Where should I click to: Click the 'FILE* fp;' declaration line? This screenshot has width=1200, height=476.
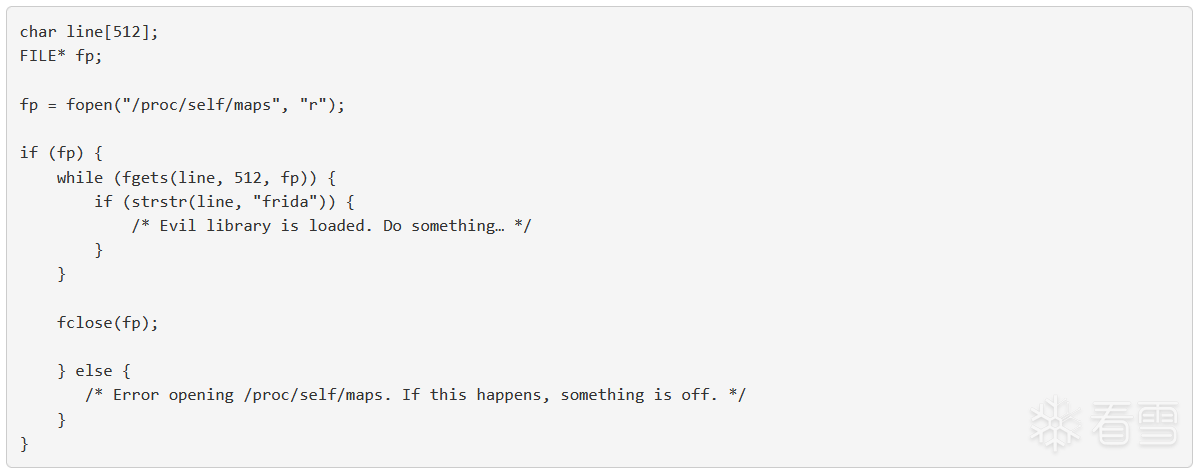point(61,56)
